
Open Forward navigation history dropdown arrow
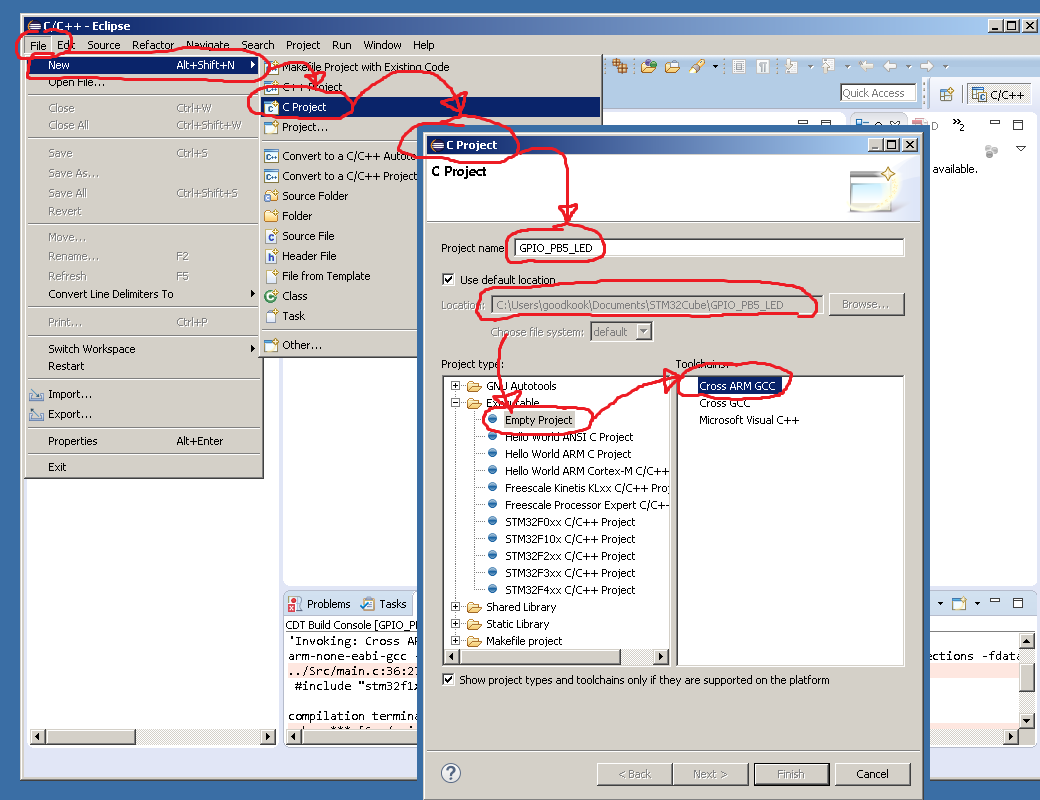[x=946, y=66]
